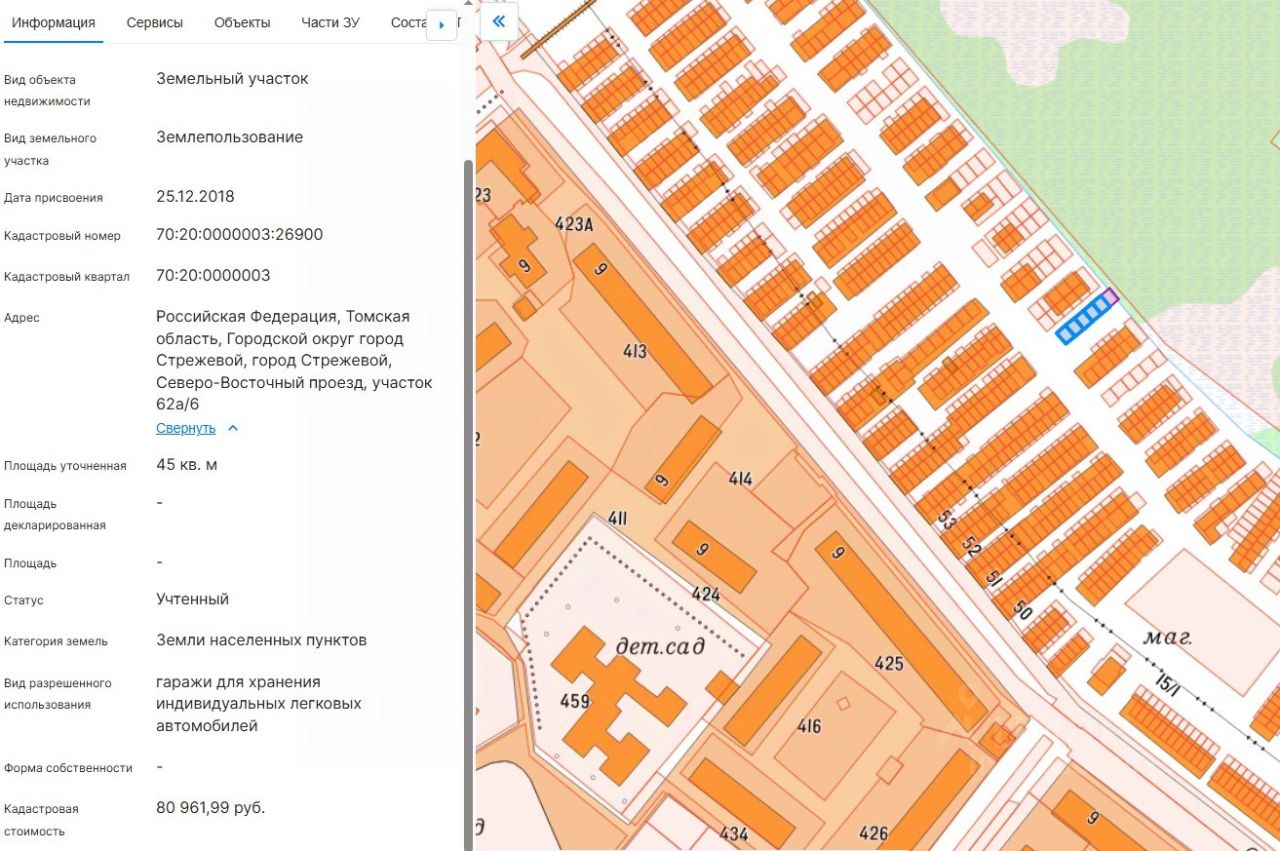This screenshot has height=851, width=1280.
Task: Click building label 413 on map
Action: (x=634, y=352)
